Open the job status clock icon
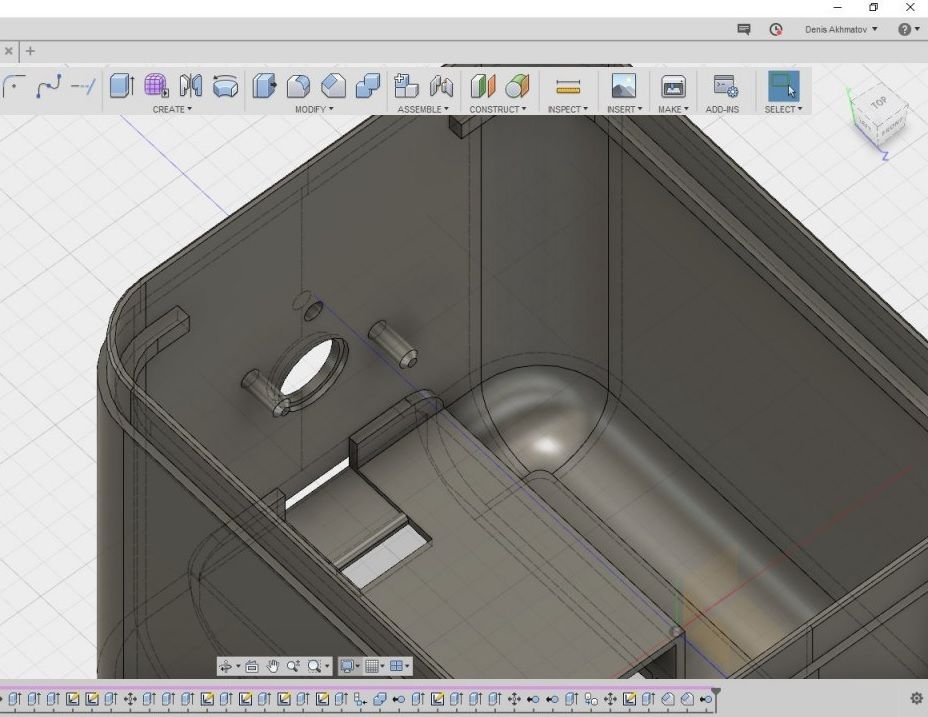 (775, 30)
